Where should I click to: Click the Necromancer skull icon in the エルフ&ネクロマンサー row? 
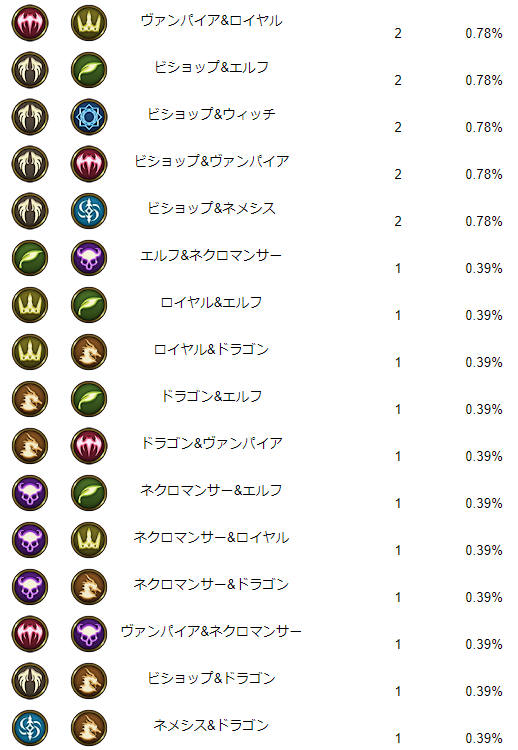point(89,258)
